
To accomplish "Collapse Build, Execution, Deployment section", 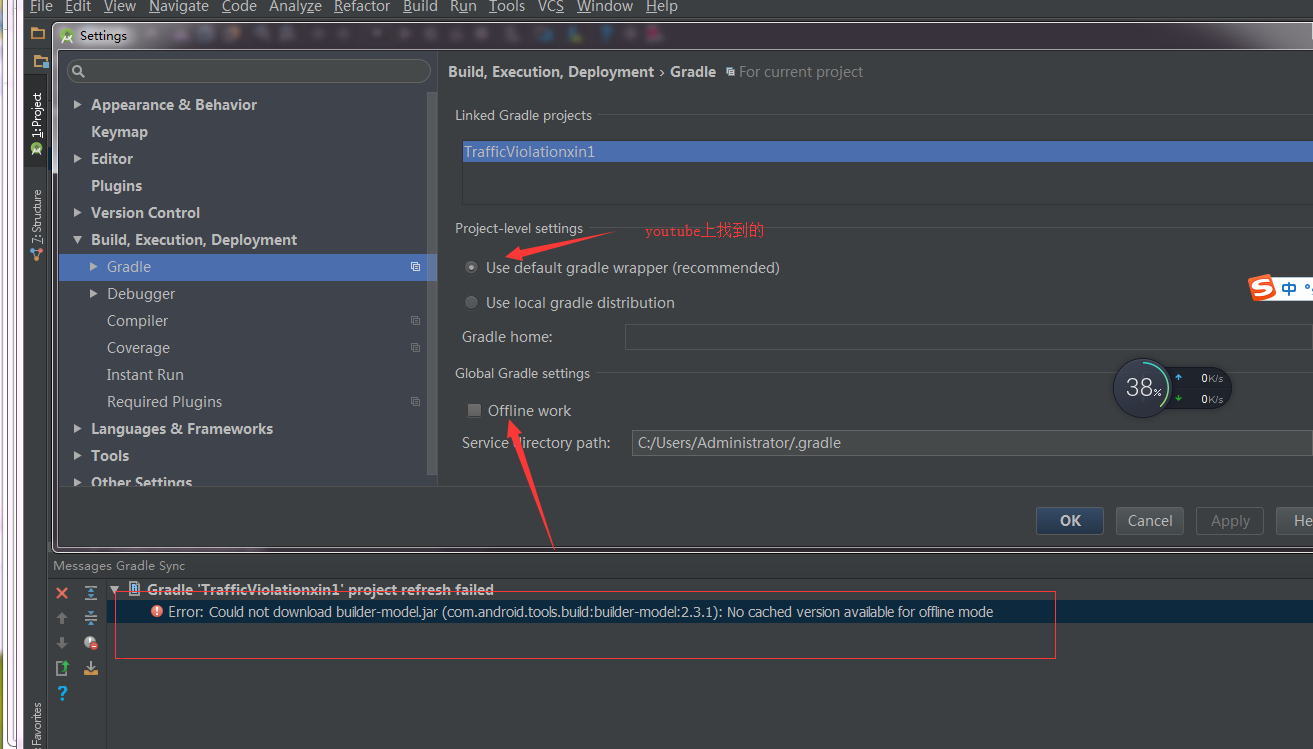I will (78, 240).
